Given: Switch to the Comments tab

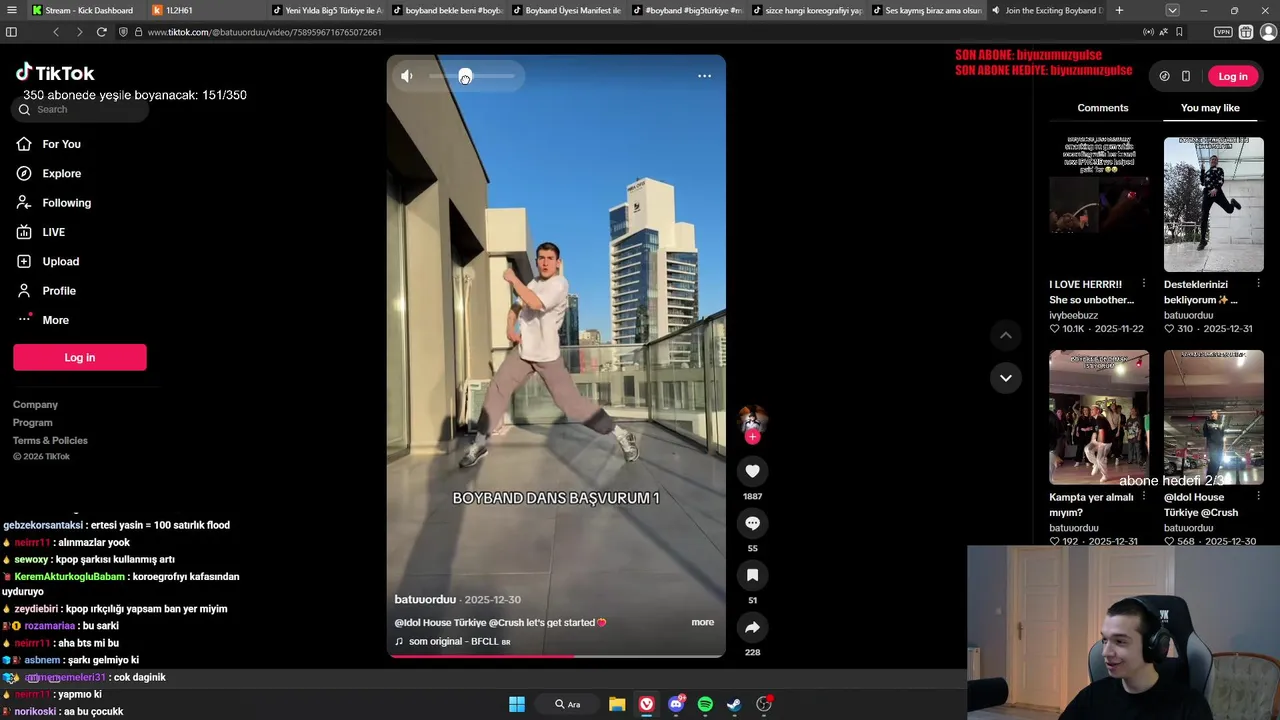Looking at the screenshot, I should coord(1102,108).
